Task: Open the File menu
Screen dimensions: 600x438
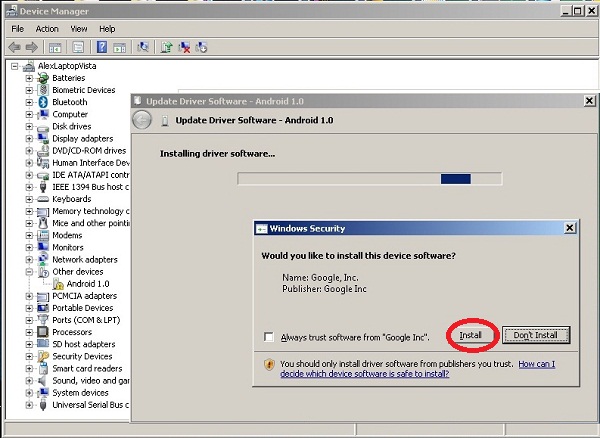Action: click(18, 29)
